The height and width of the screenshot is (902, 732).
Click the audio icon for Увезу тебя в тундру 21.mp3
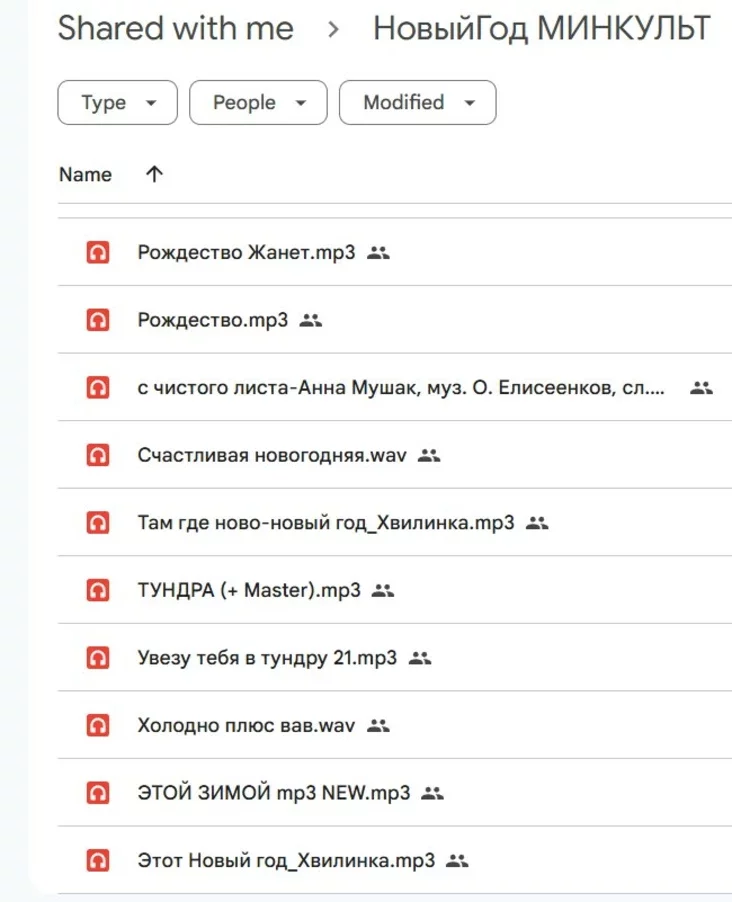coord(97,658)
